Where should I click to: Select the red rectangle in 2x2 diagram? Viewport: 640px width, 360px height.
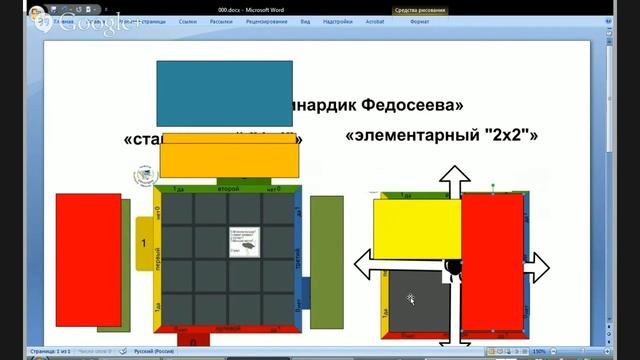click(x=493, y=262)
